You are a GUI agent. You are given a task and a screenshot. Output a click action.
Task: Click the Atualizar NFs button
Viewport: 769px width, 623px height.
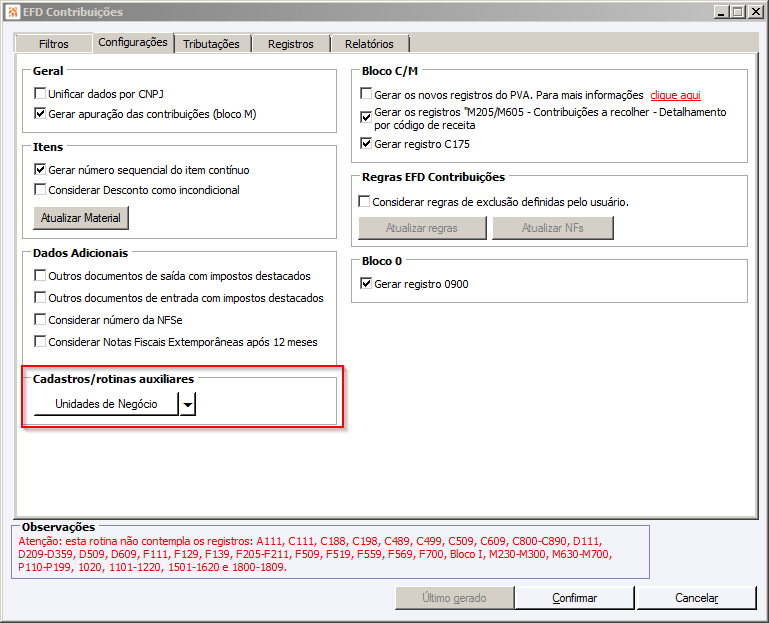(x=553, y=228)
